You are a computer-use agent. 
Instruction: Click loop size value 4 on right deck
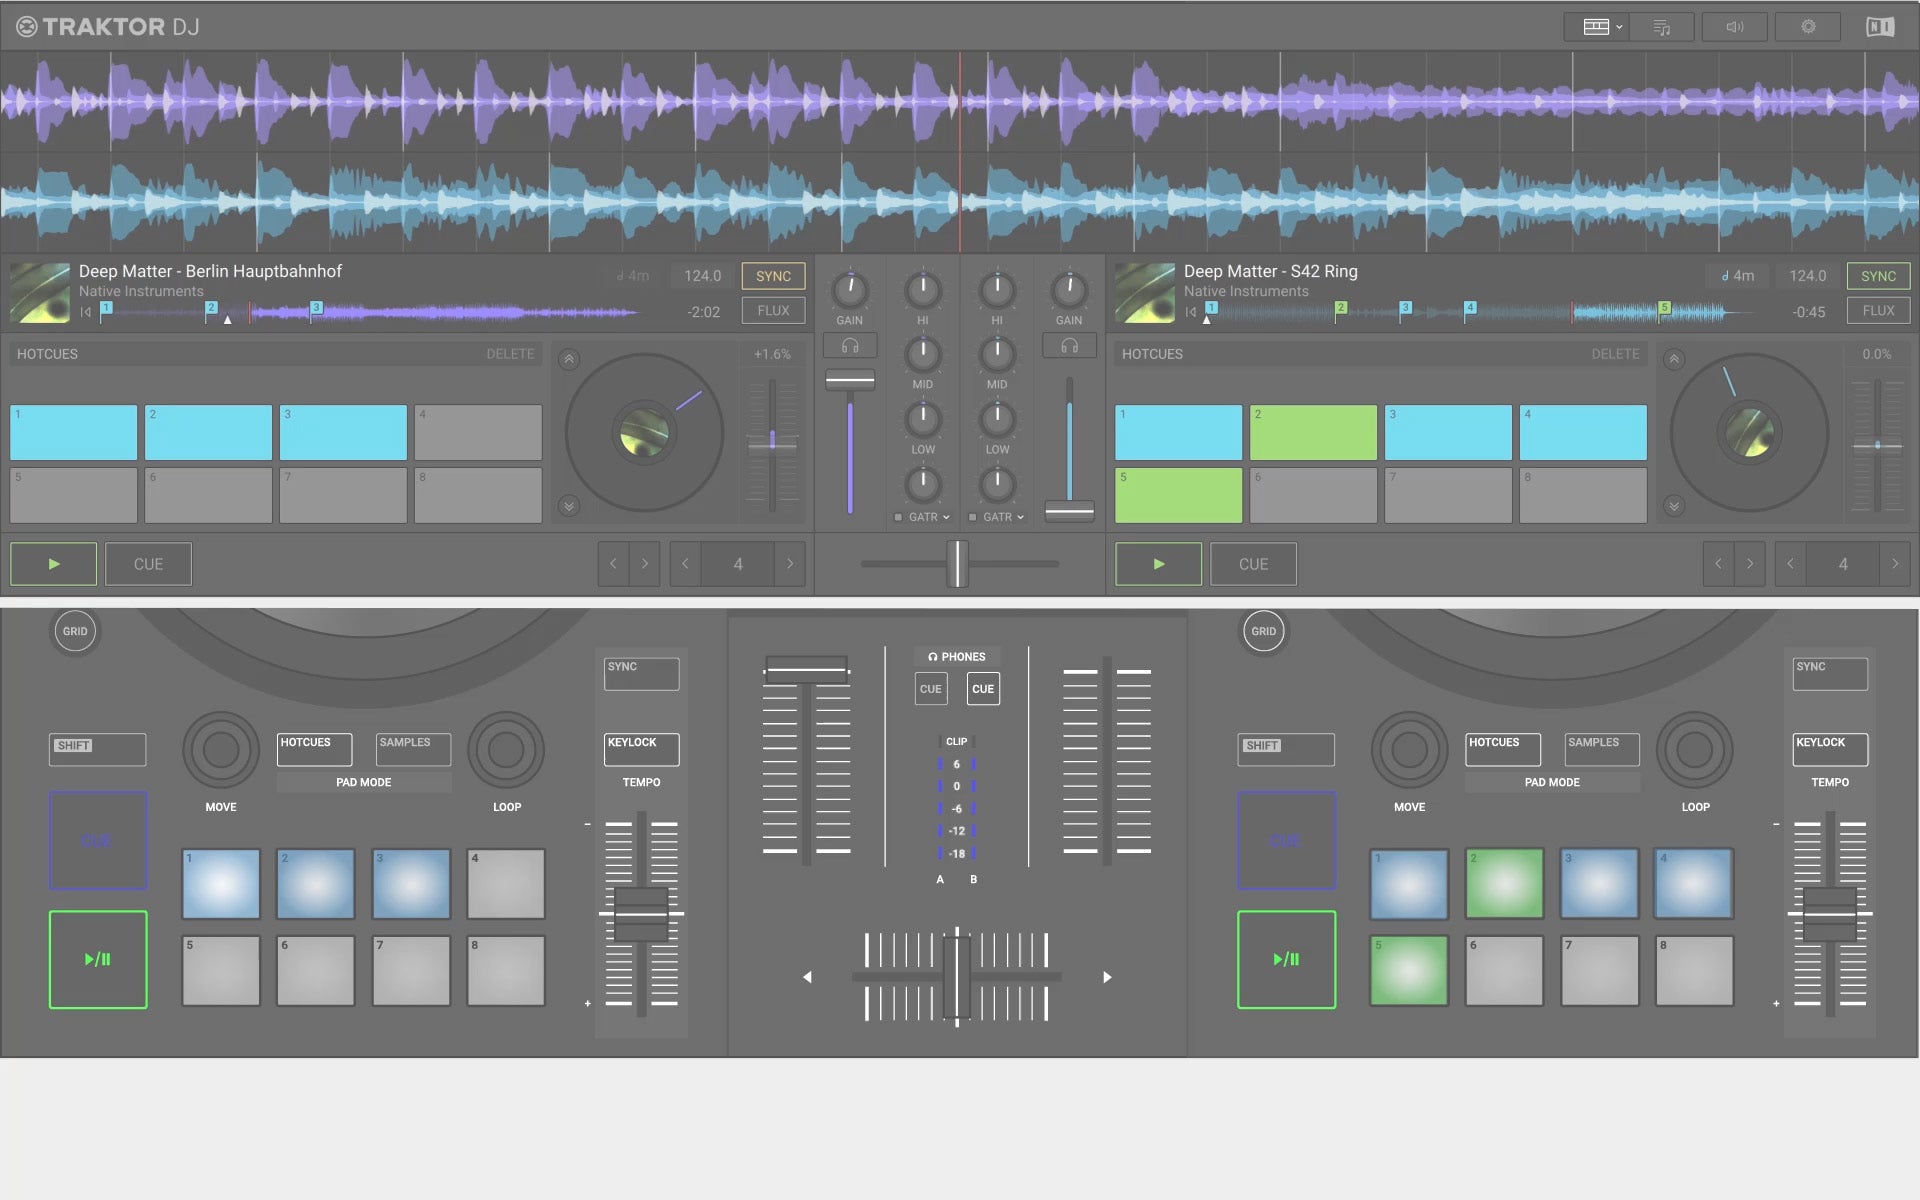coord(1843,564)
